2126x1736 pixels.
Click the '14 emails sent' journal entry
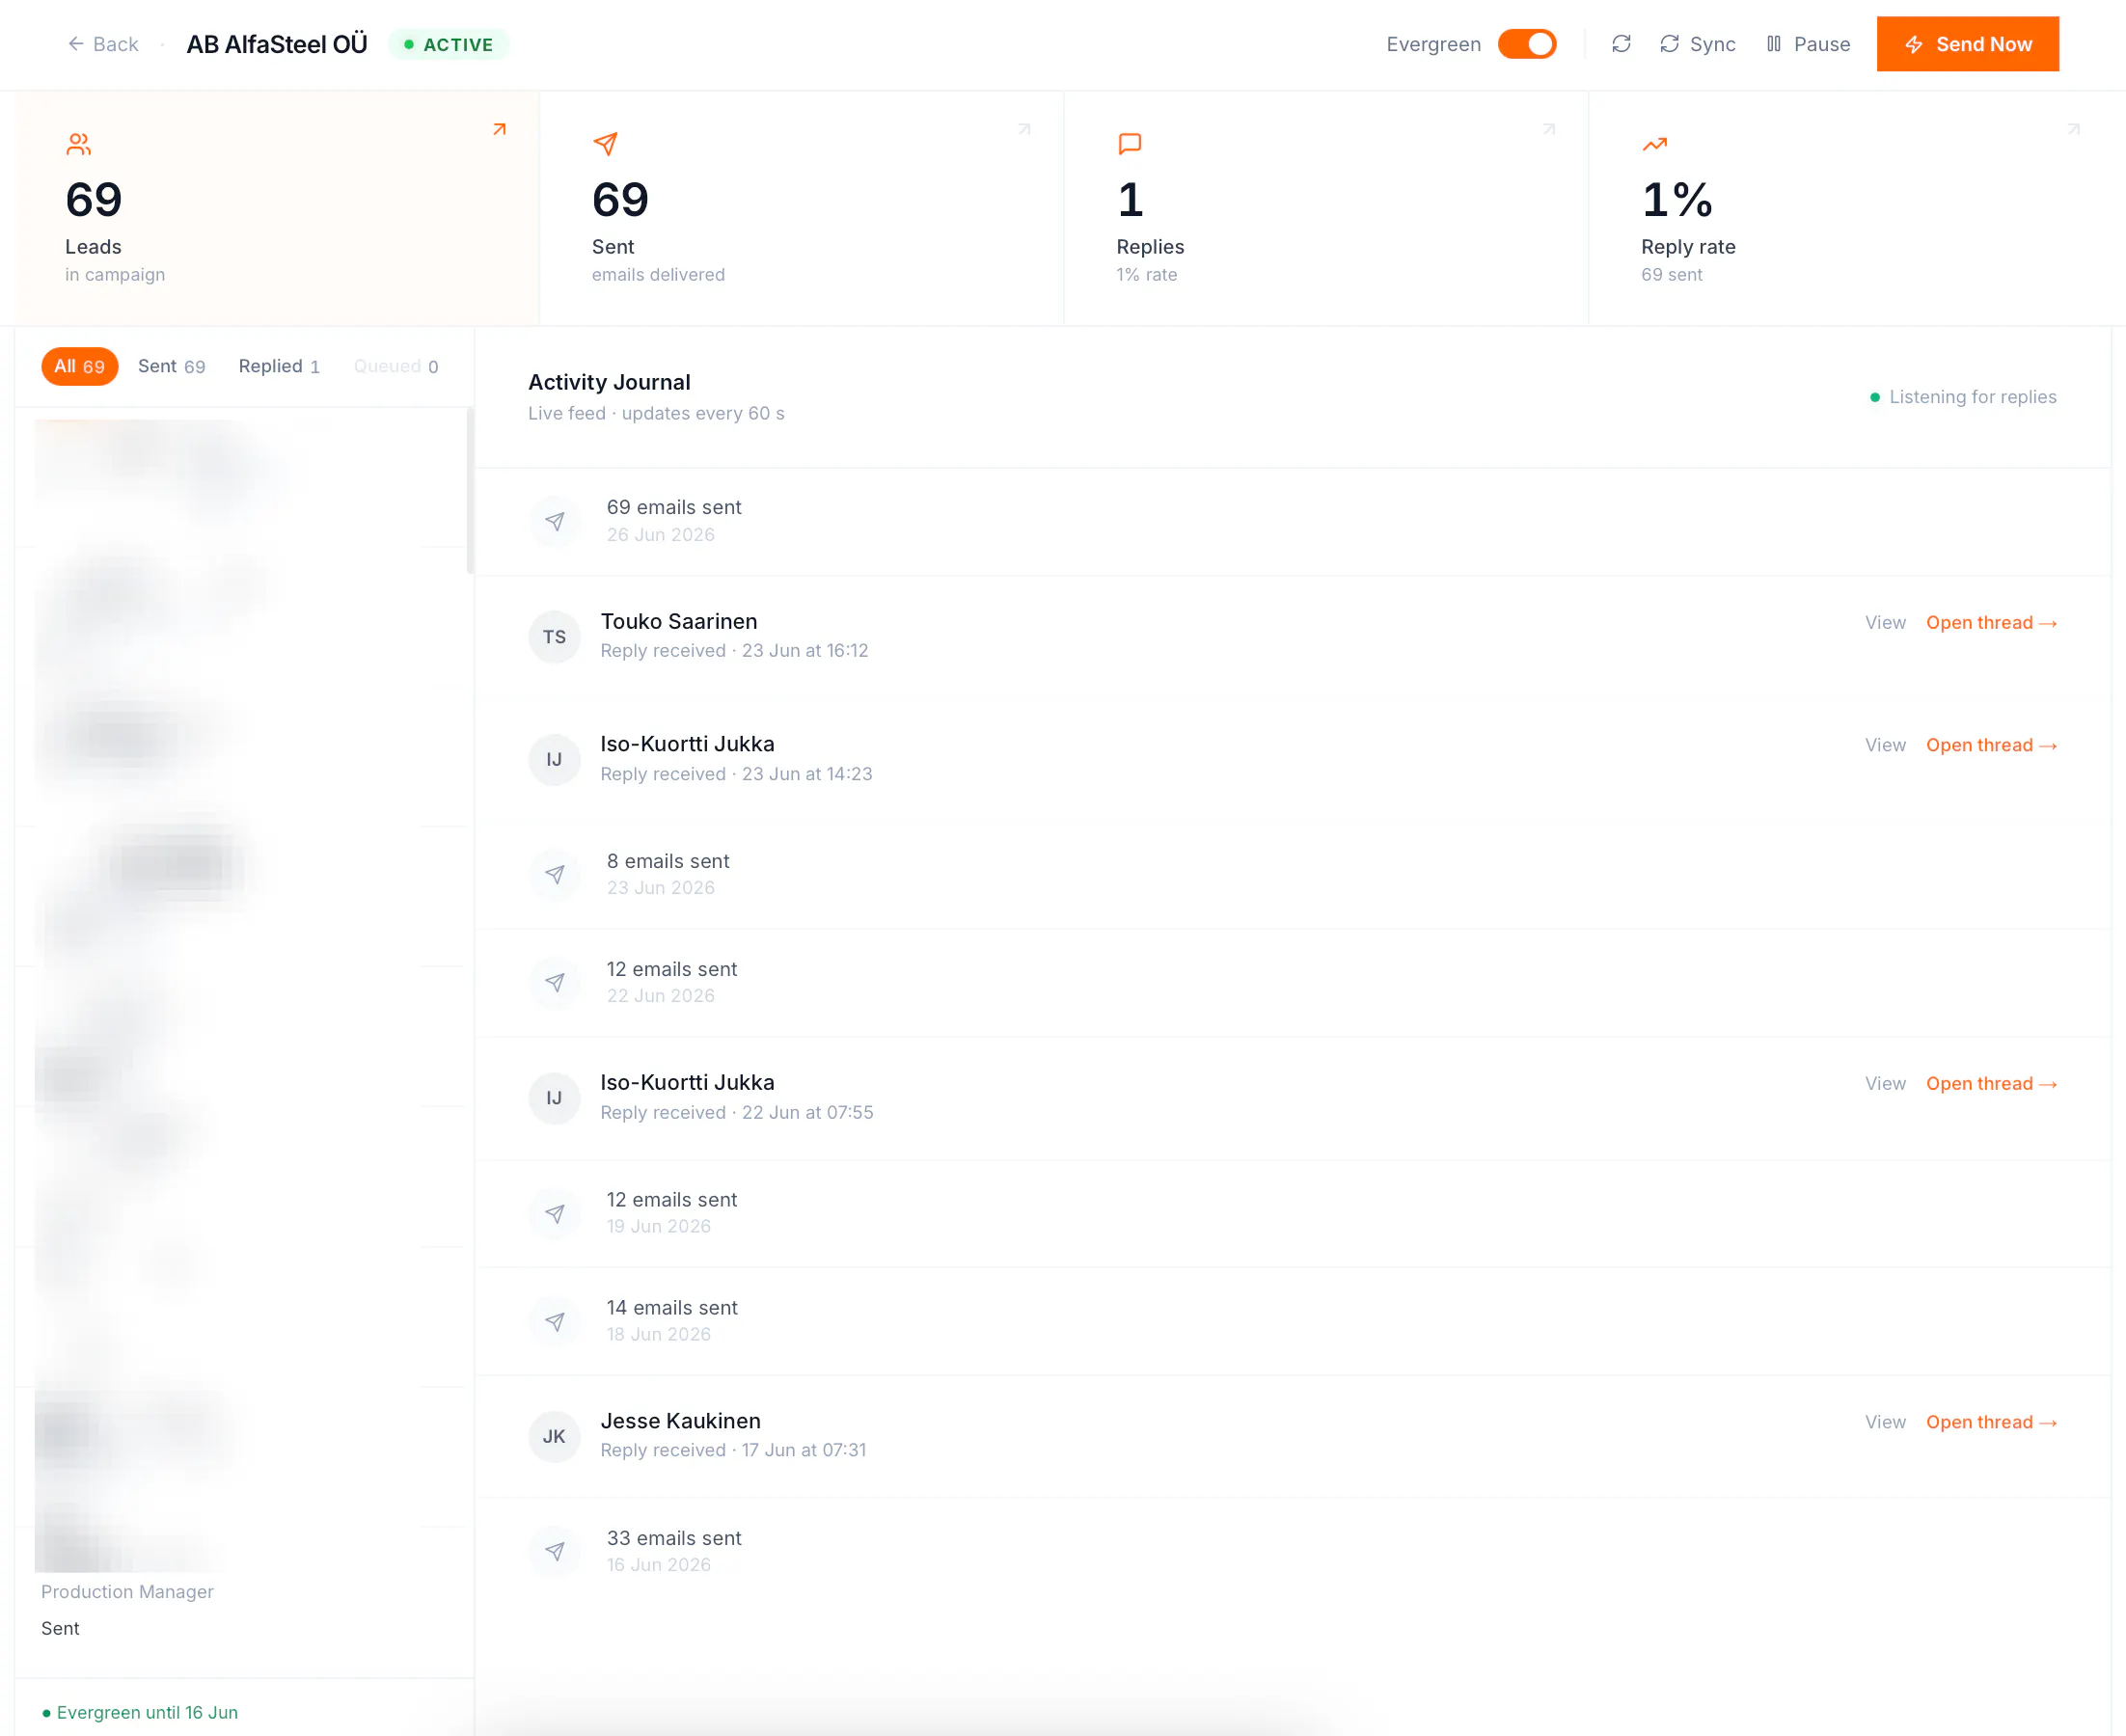coord(1292,1322)
